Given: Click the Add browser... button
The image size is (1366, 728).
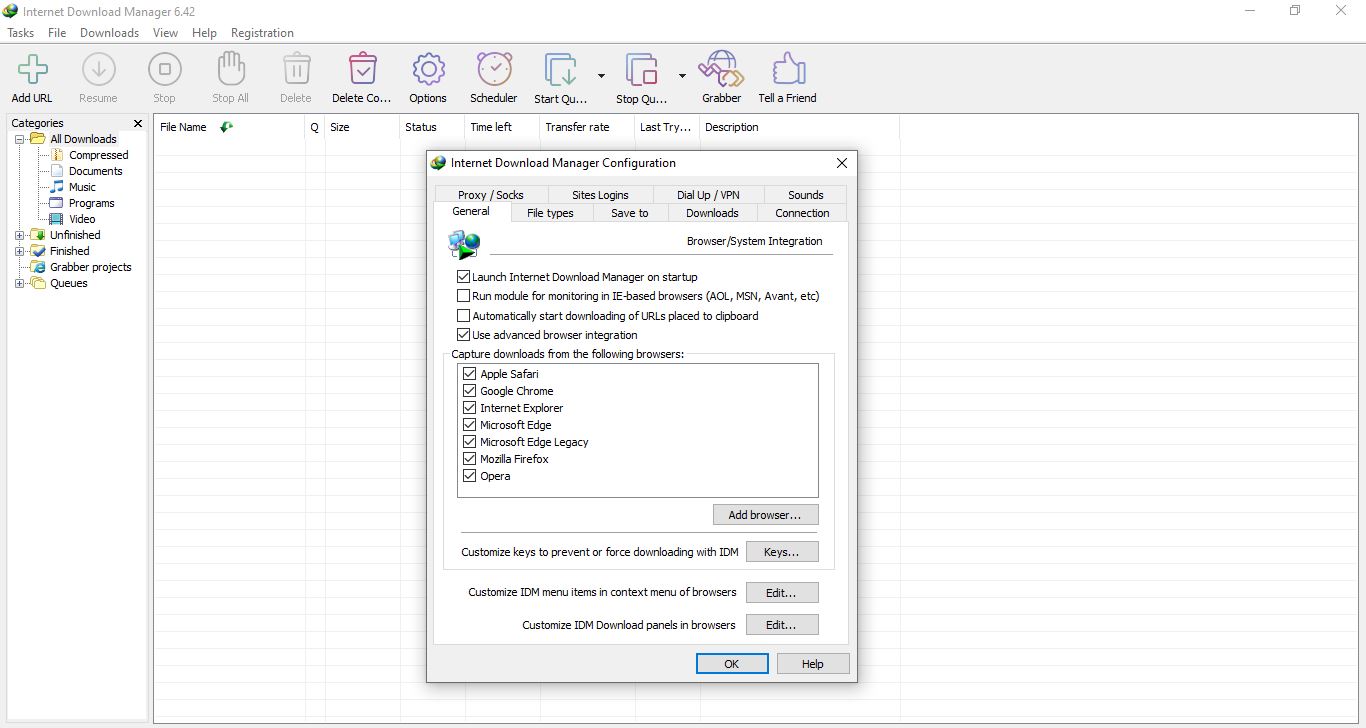Looking at the screenshot, I should (765, 515).
